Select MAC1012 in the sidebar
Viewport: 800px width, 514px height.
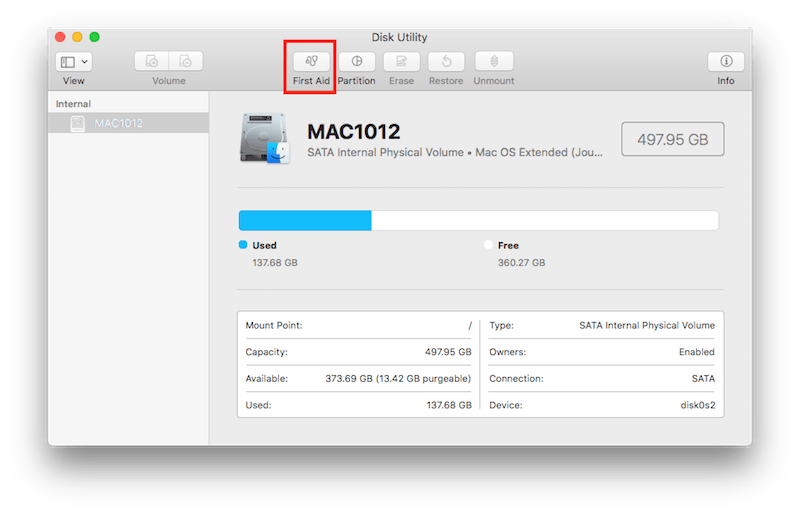[x=129, y=123]
